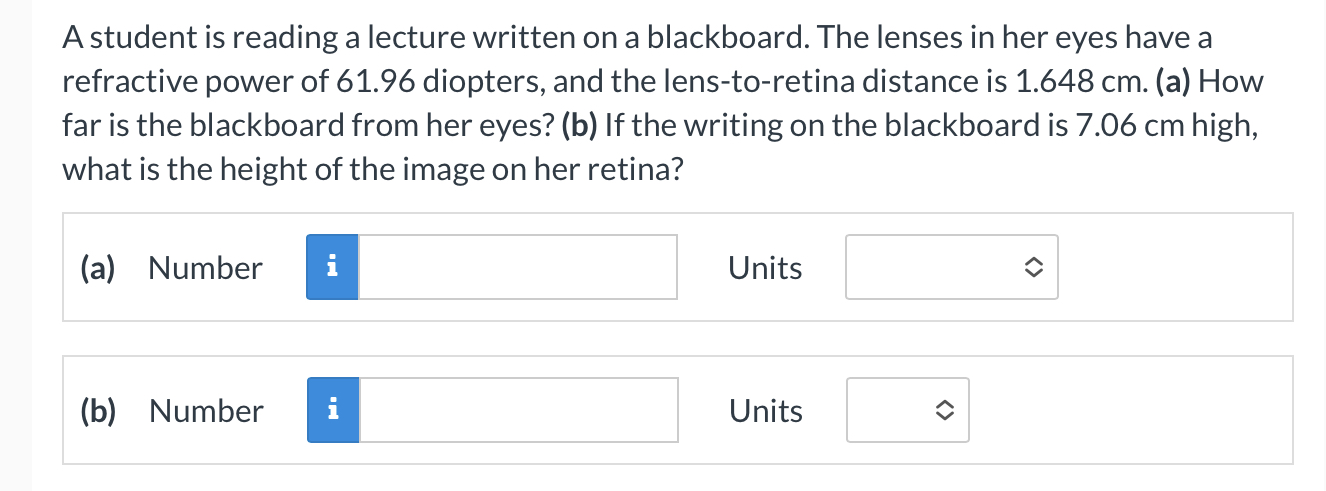Click the chevron arrows on part (b) Units selector
This screenshot has width=1326, height=491.
click(x=944, y=411)
